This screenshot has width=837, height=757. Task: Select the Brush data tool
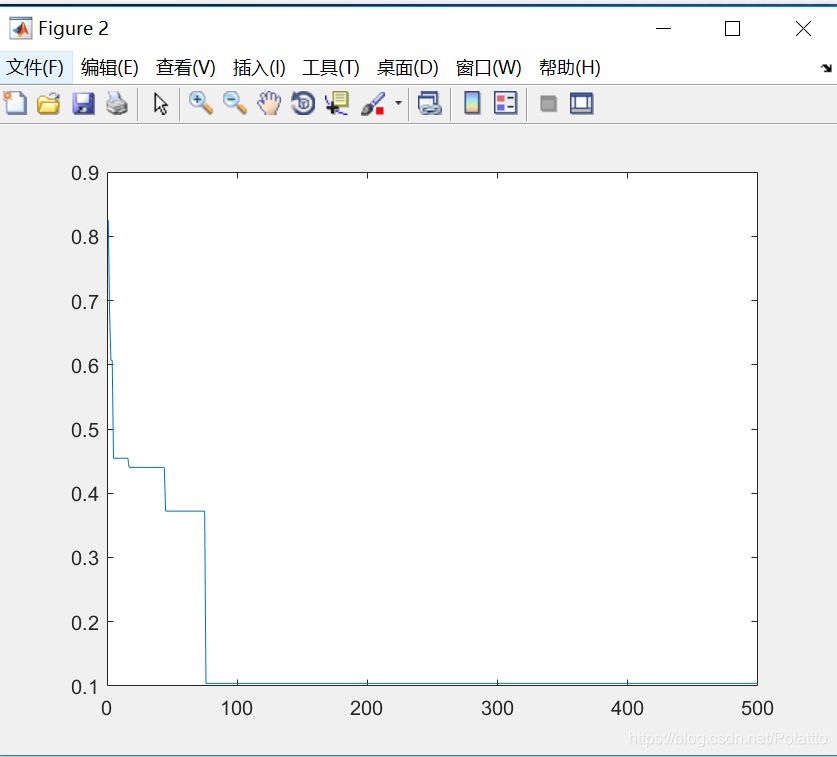click(x=373, y=103)
